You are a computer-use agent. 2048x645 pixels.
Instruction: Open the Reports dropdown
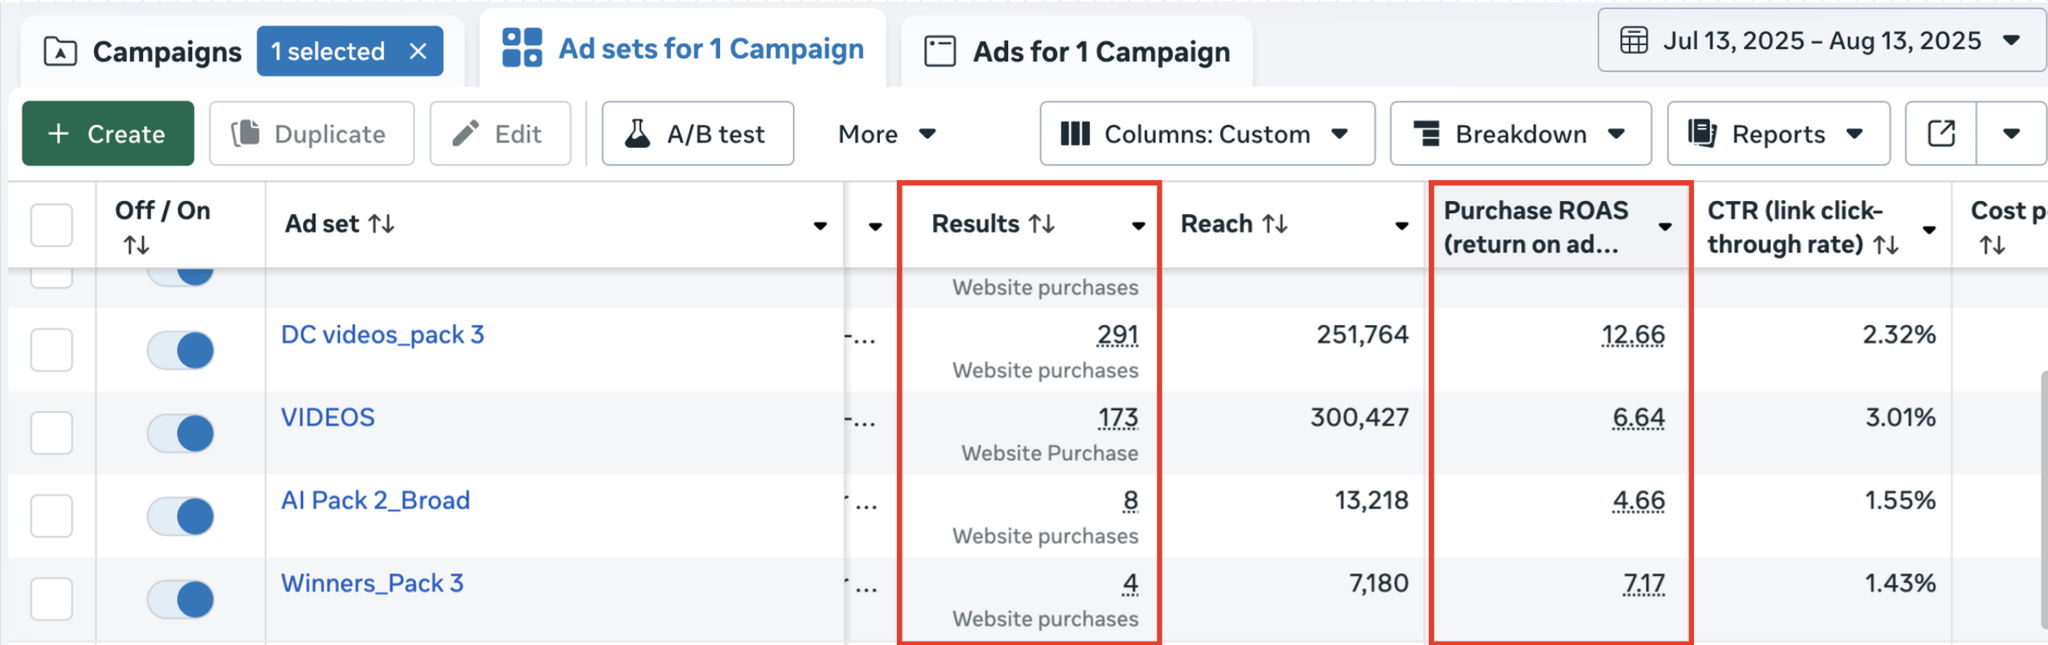click(1778, 133)
